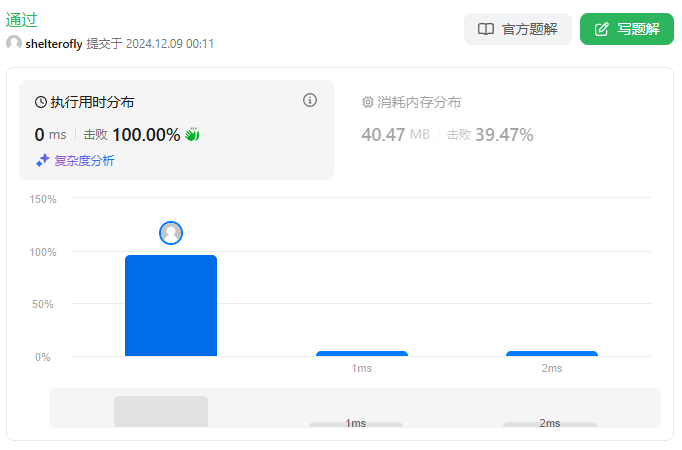Click the 1ms bar in the range selector
The height and width of the screenshot is (450, 682).
tap(356, 424)
